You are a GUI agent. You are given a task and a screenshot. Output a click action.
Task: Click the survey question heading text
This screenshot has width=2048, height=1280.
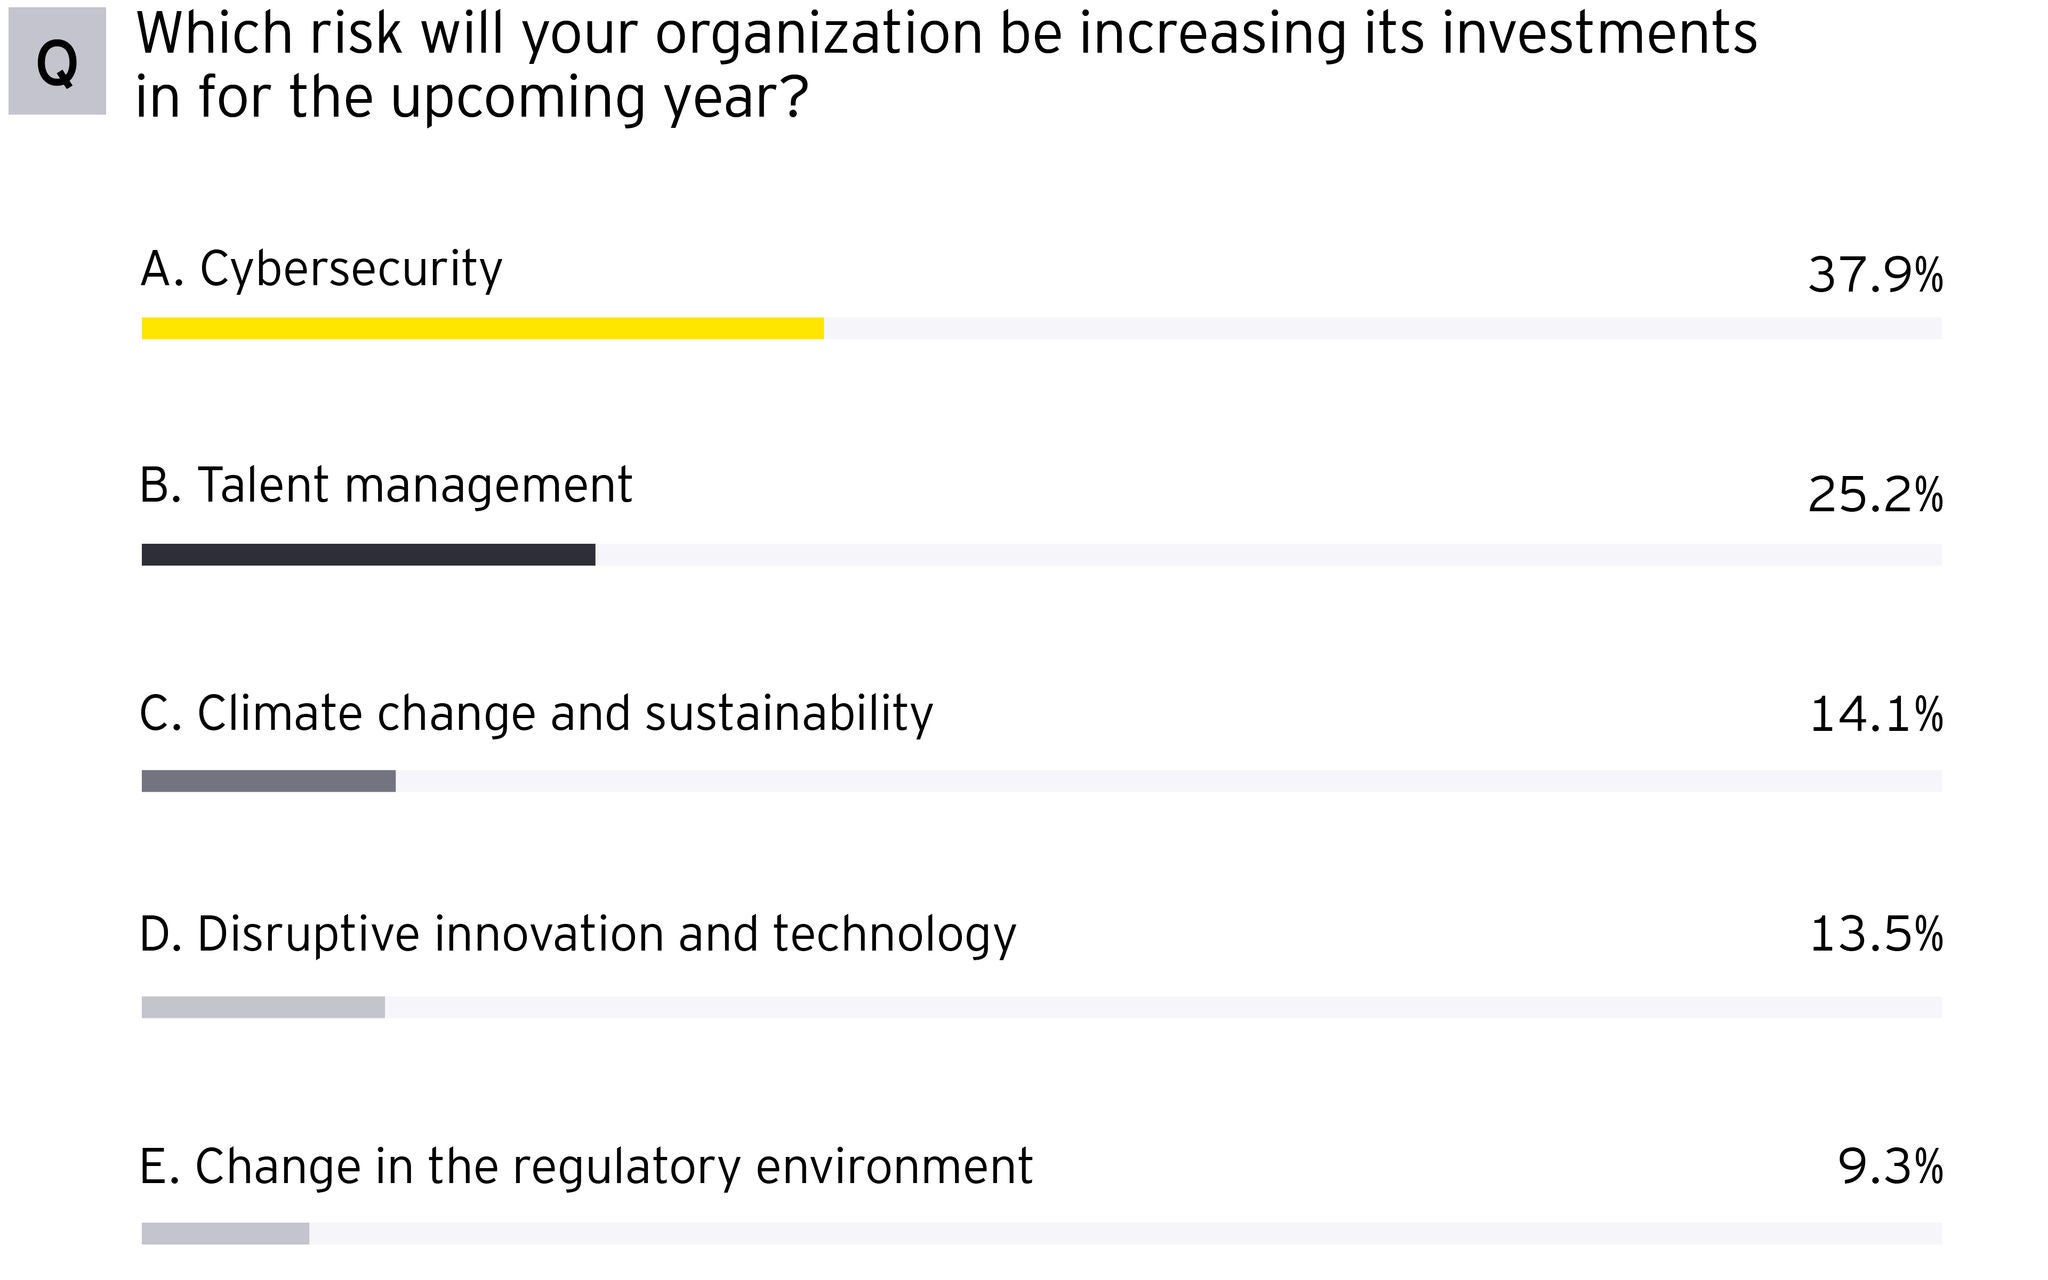pos(945,65)
